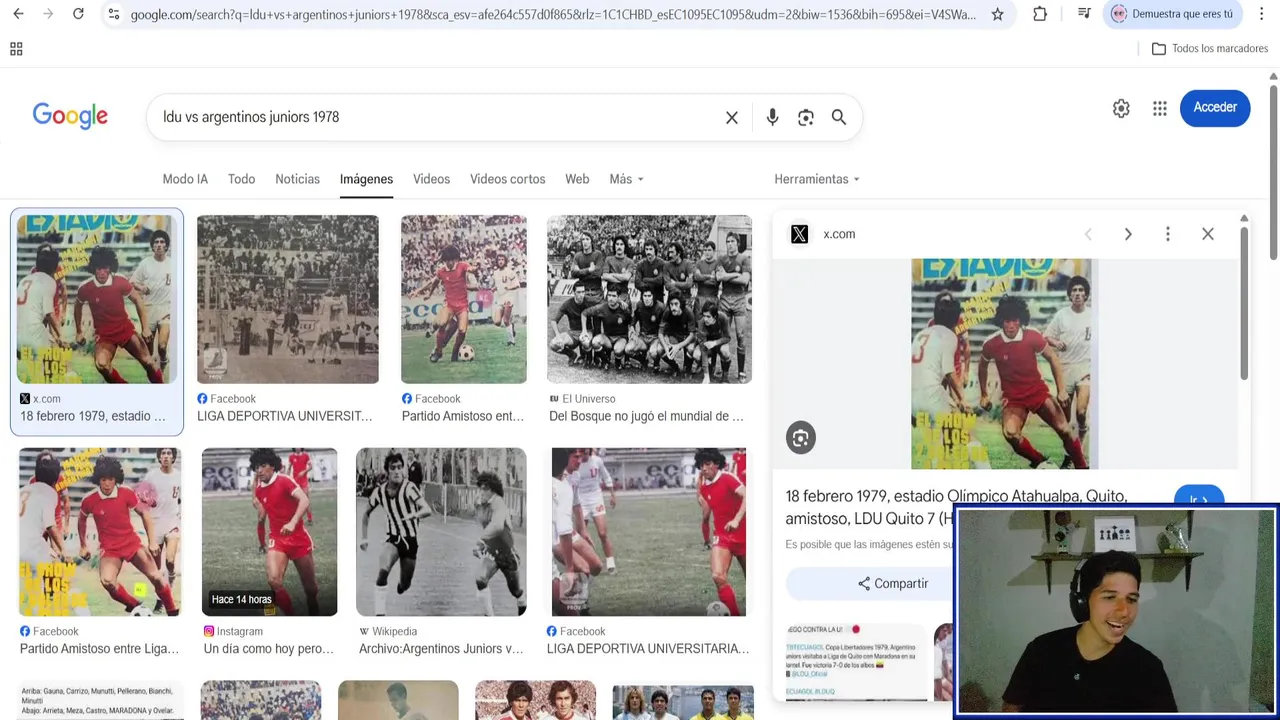Open the enlarged Estadio cover preview image
Image resolution: width=1280 pixels, height=720 pixels.
coord(1004,364)
